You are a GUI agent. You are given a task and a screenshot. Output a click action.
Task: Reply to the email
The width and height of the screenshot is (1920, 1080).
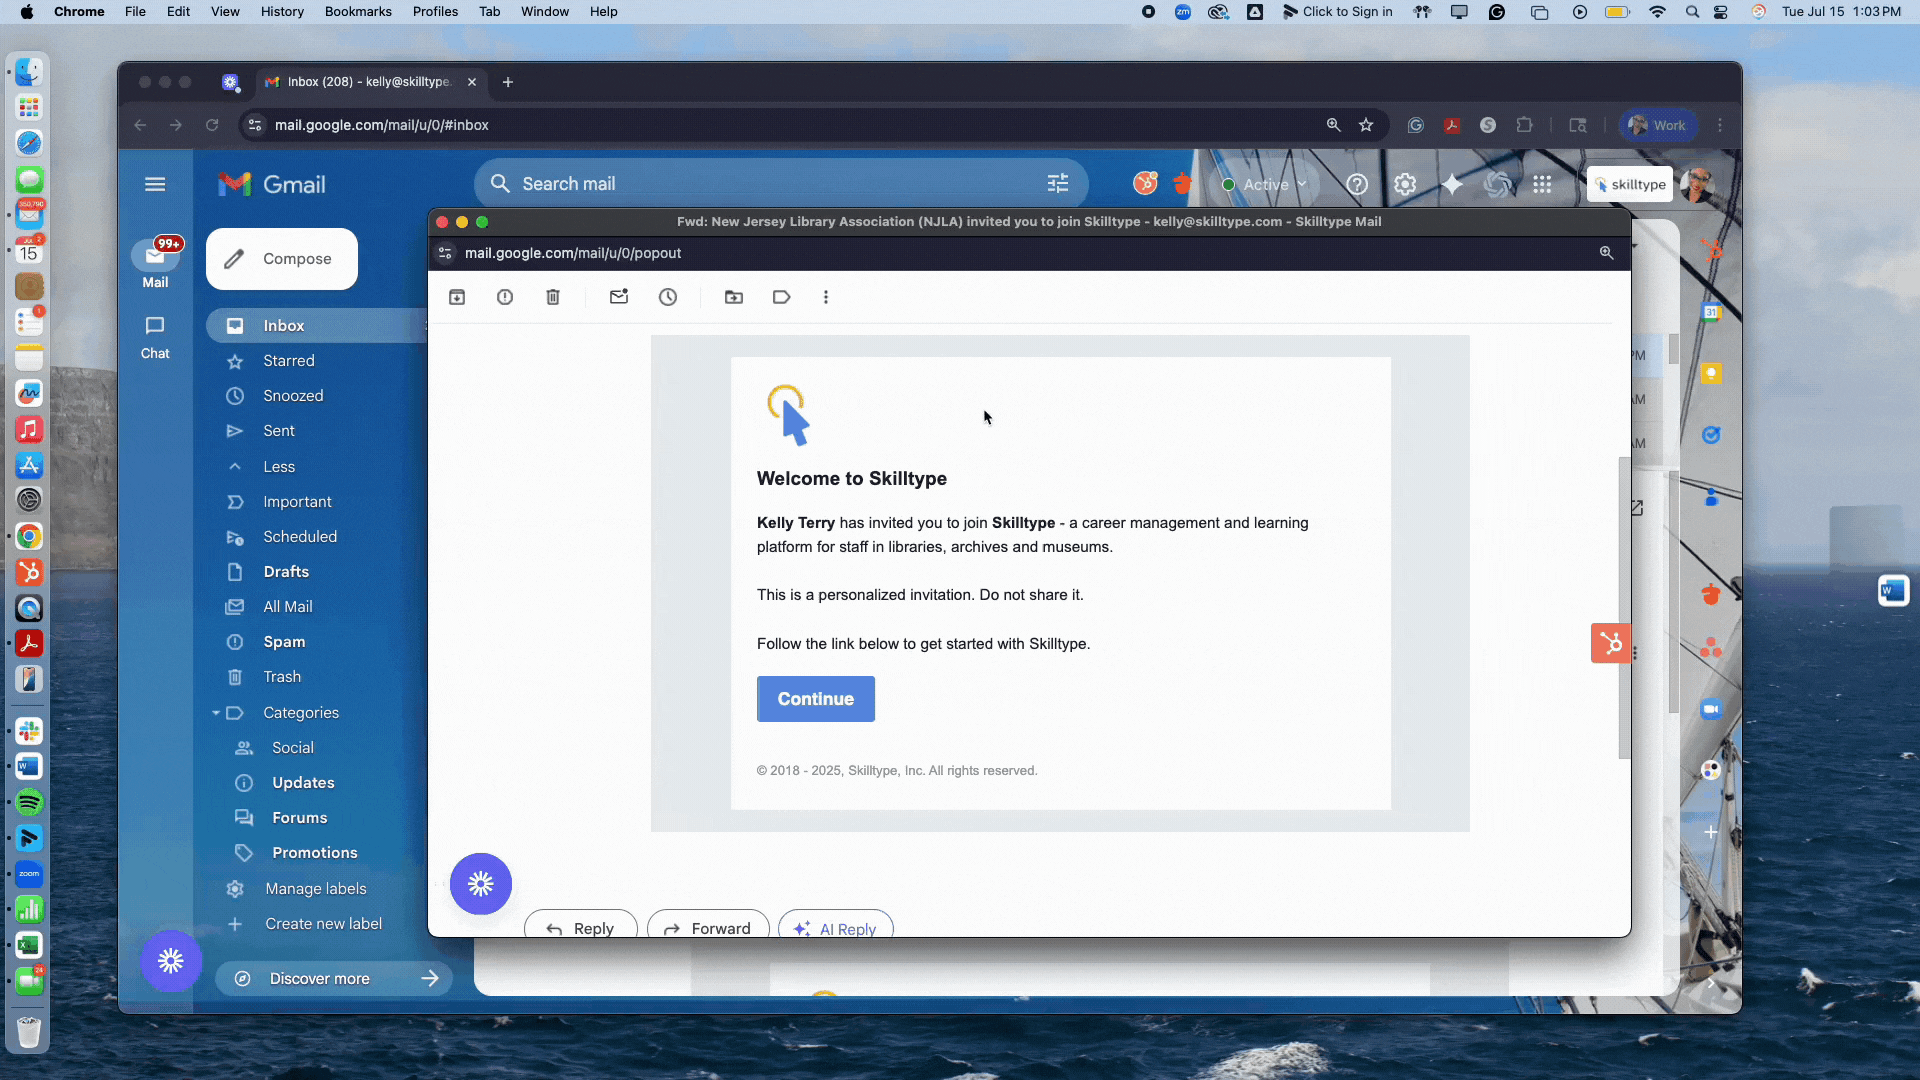(580, 926)
